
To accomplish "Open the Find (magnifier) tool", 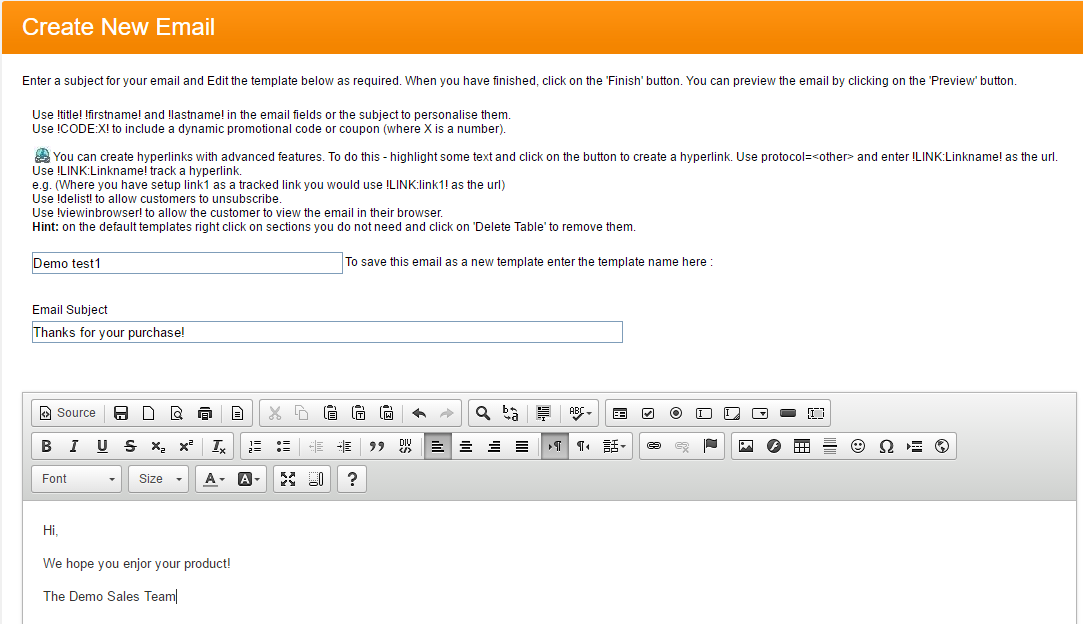I will (x=483, y=413).
